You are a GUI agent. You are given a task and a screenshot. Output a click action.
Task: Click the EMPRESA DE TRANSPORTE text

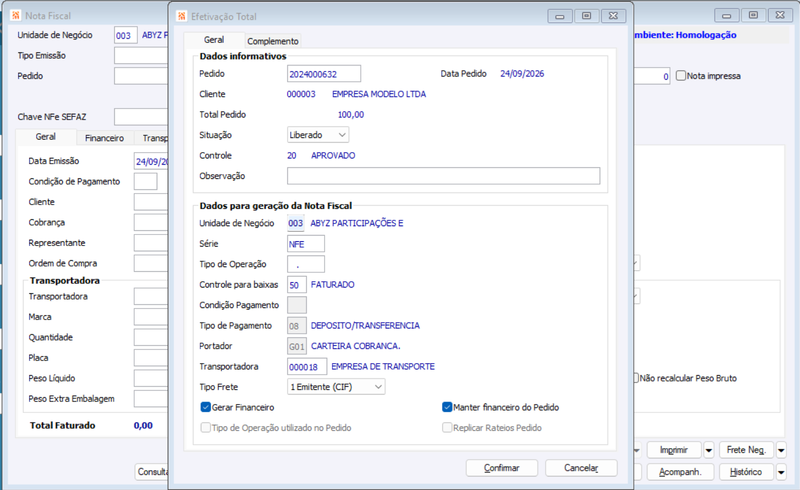pyautogui.click(x=383, y=366)
